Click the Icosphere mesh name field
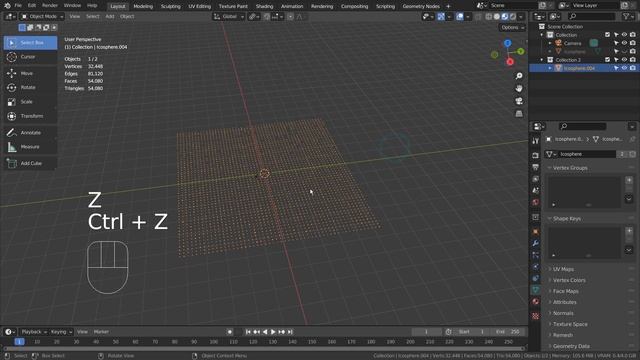The image size is (640, 360). point(587,154)
